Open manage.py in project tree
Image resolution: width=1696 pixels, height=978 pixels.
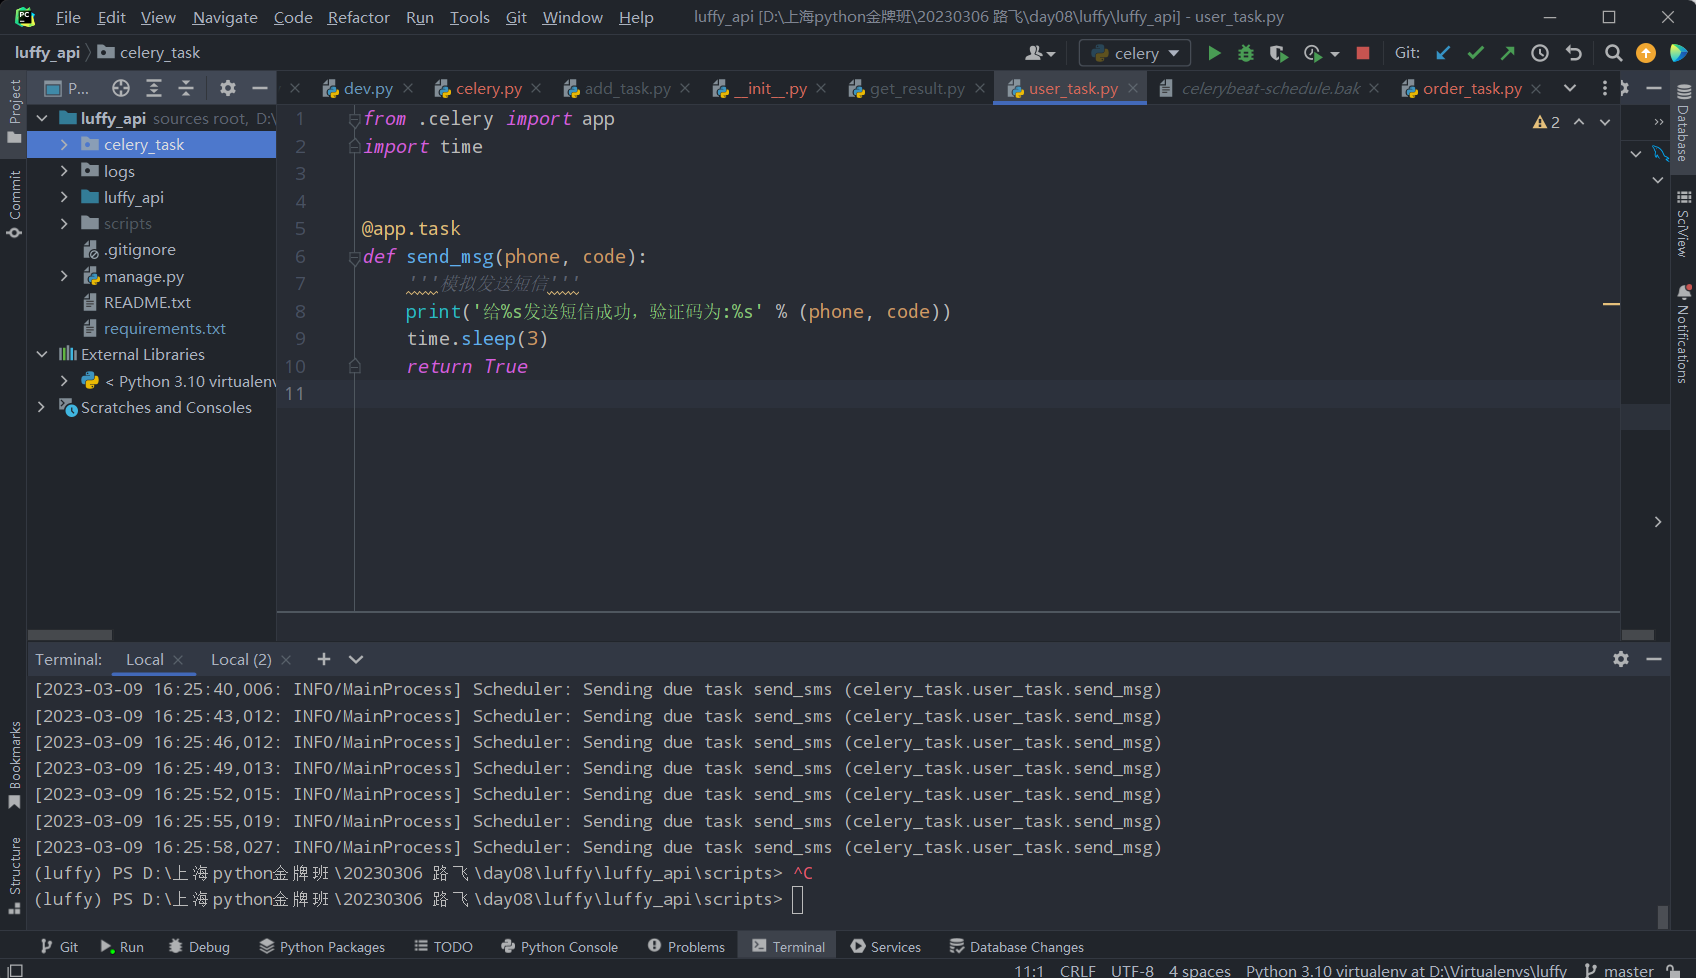pyautogui.click(x=143, y=276)
